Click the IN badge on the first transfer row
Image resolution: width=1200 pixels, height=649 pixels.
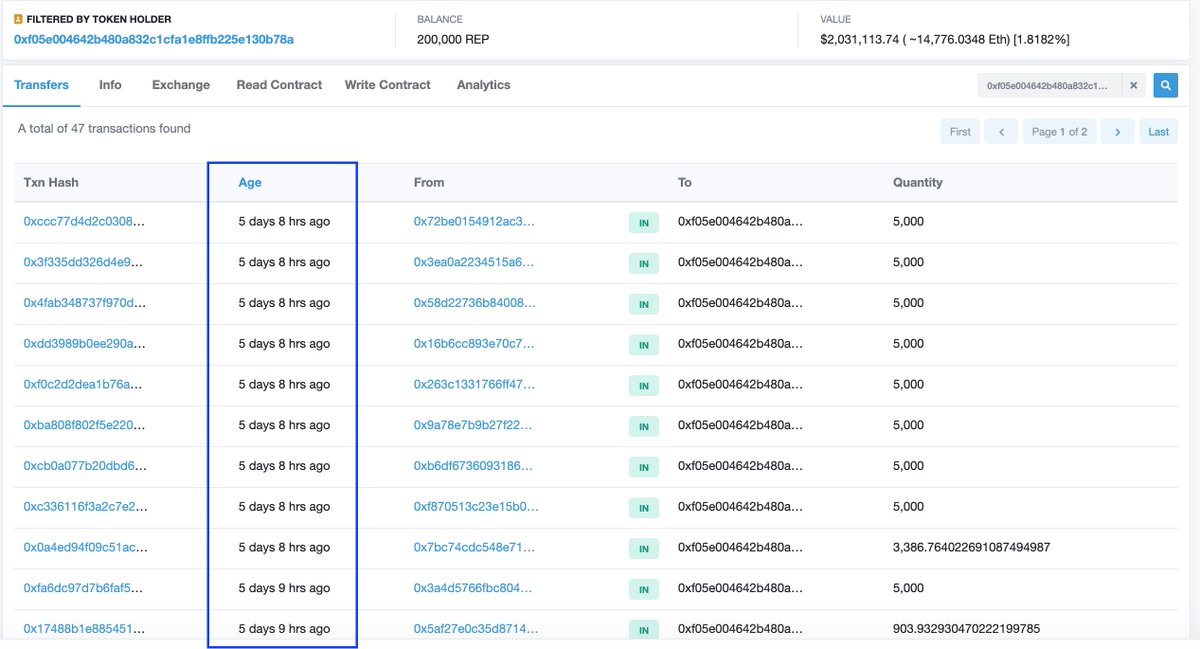tap(644, 222)
